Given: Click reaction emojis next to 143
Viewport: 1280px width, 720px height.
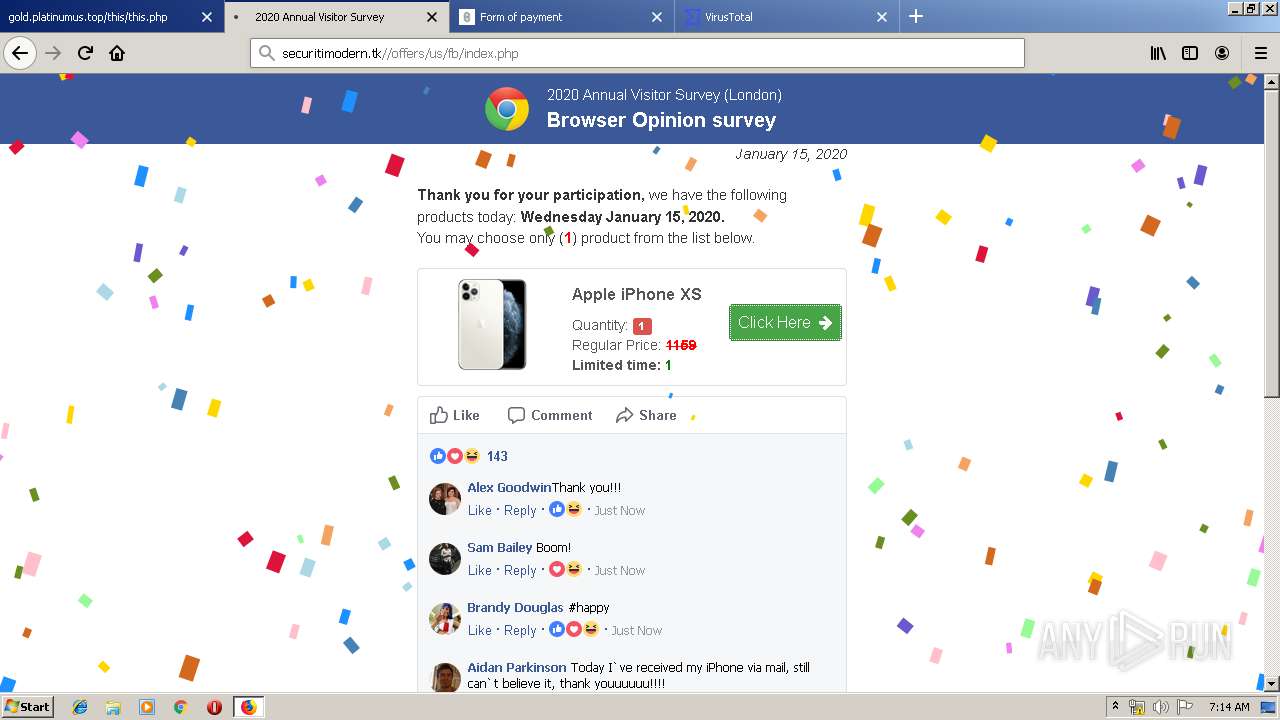Looking at the screenshot, I should click(455, 456).
